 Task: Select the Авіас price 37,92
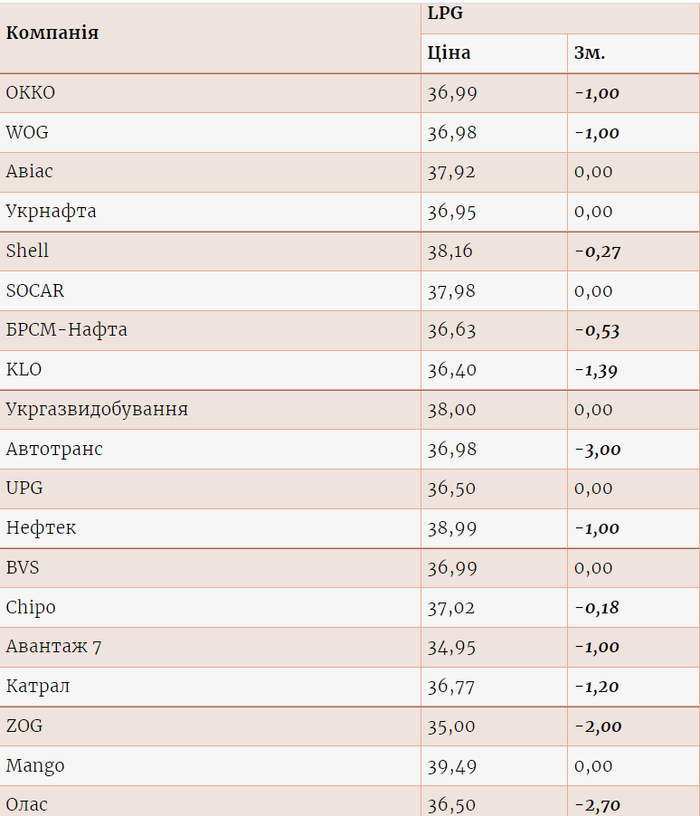451,172
